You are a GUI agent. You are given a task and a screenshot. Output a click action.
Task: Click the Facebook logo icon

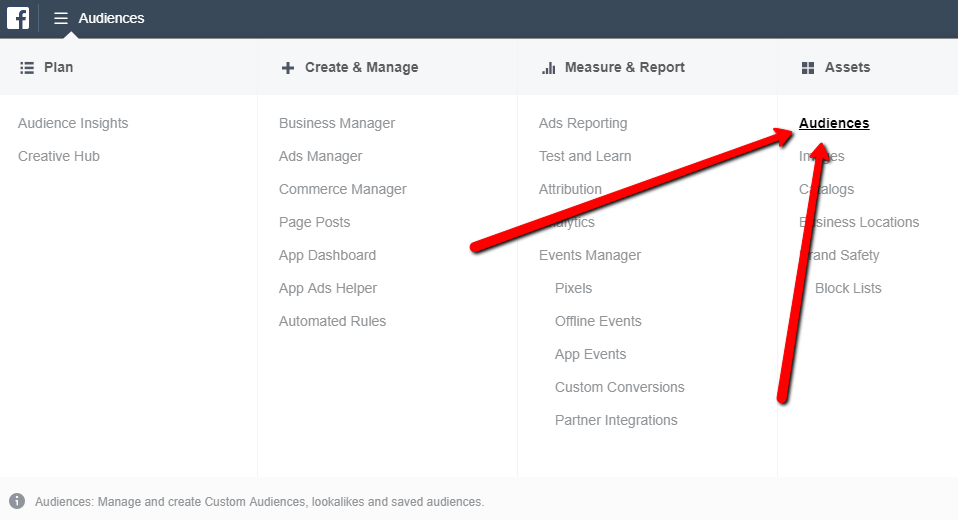[x=18, y=18]
